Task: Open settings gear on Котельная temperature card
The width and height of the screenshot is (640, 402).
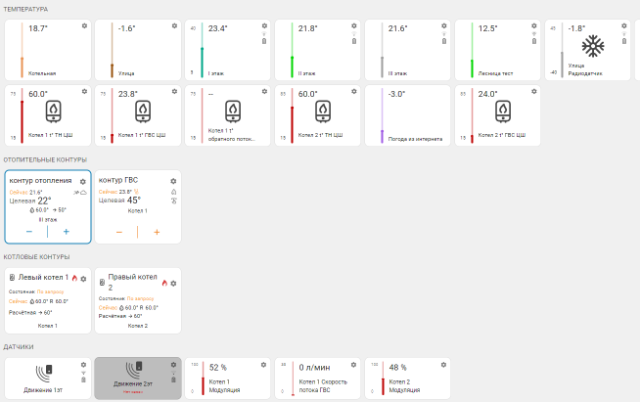Action: (84, 25)
